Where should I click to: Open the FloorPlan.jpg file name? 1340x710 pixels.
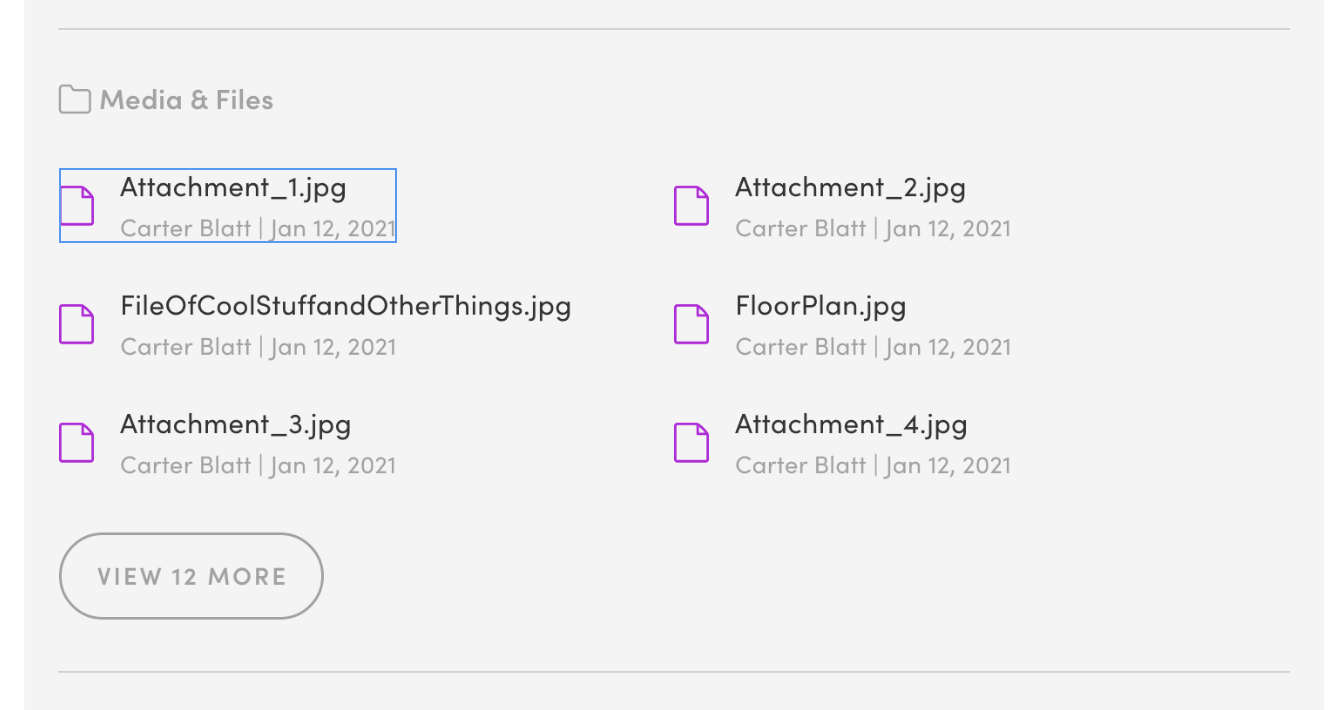(820, 306)
